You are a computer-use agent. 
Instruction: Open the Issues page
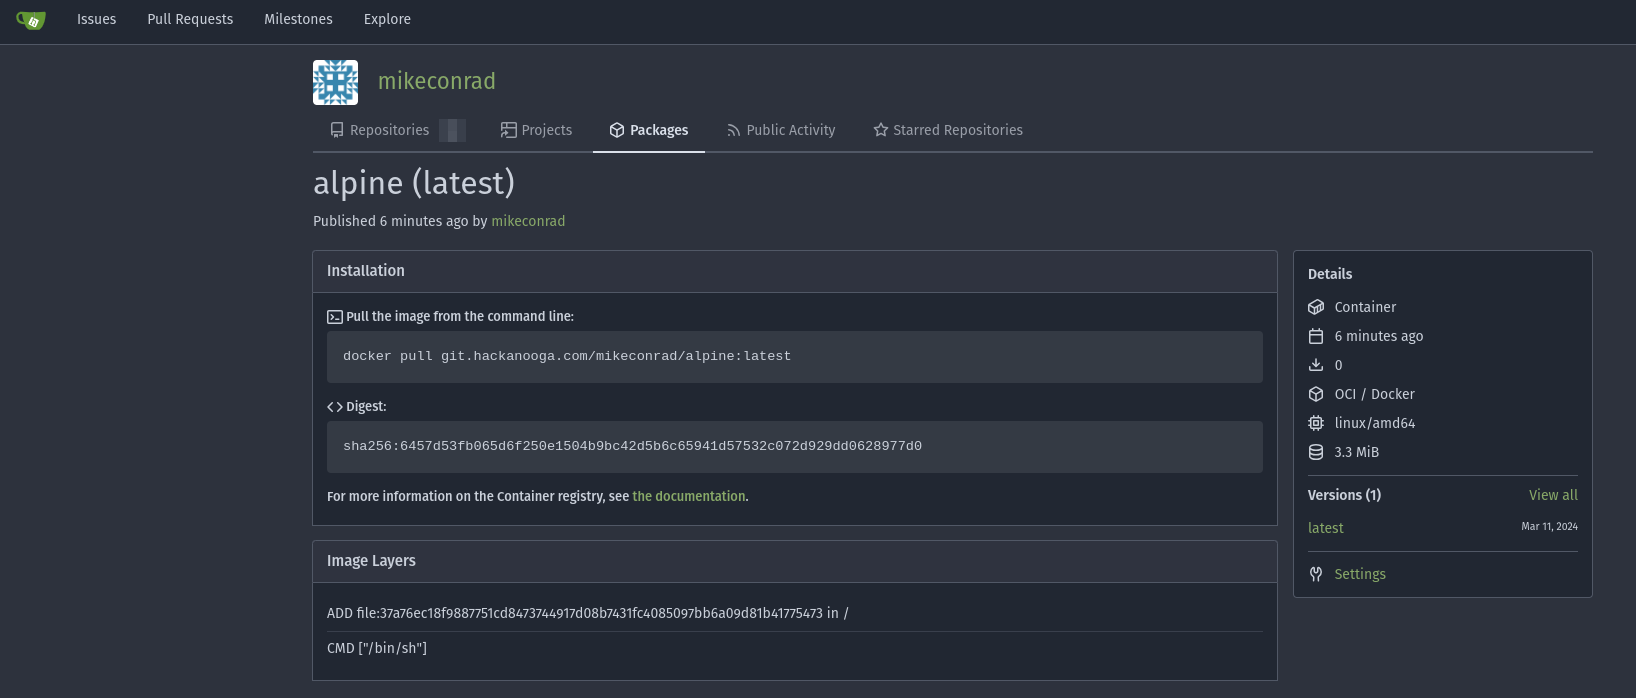coord(96,19)
